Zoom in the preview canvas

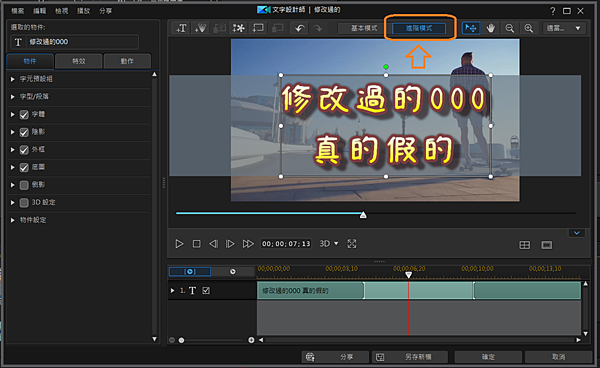[528, 28]
